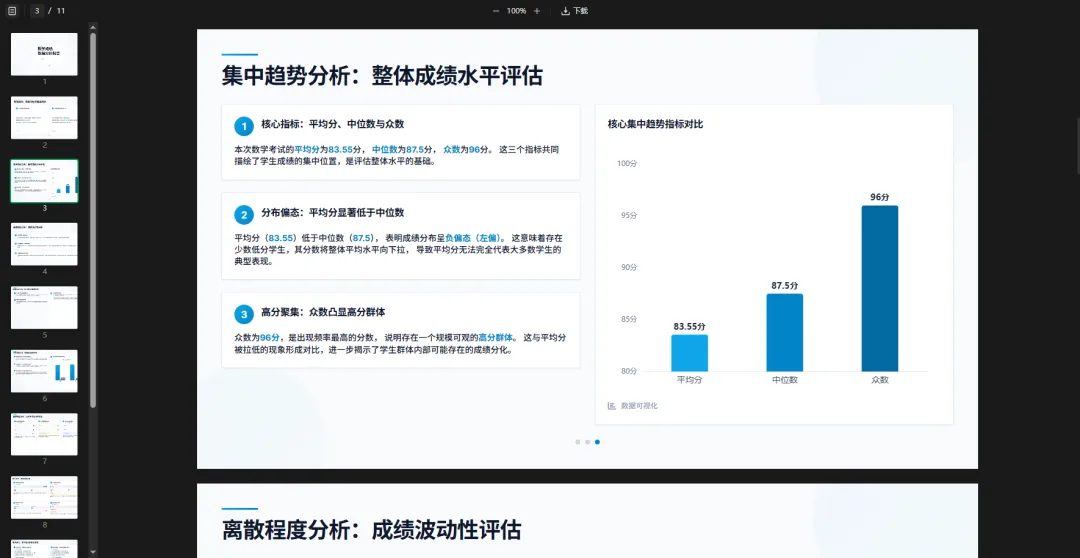Viewport: 1080px width, 558px height.
Task: Click the 95分 y-axis label
Action: (x=630, y=215)
